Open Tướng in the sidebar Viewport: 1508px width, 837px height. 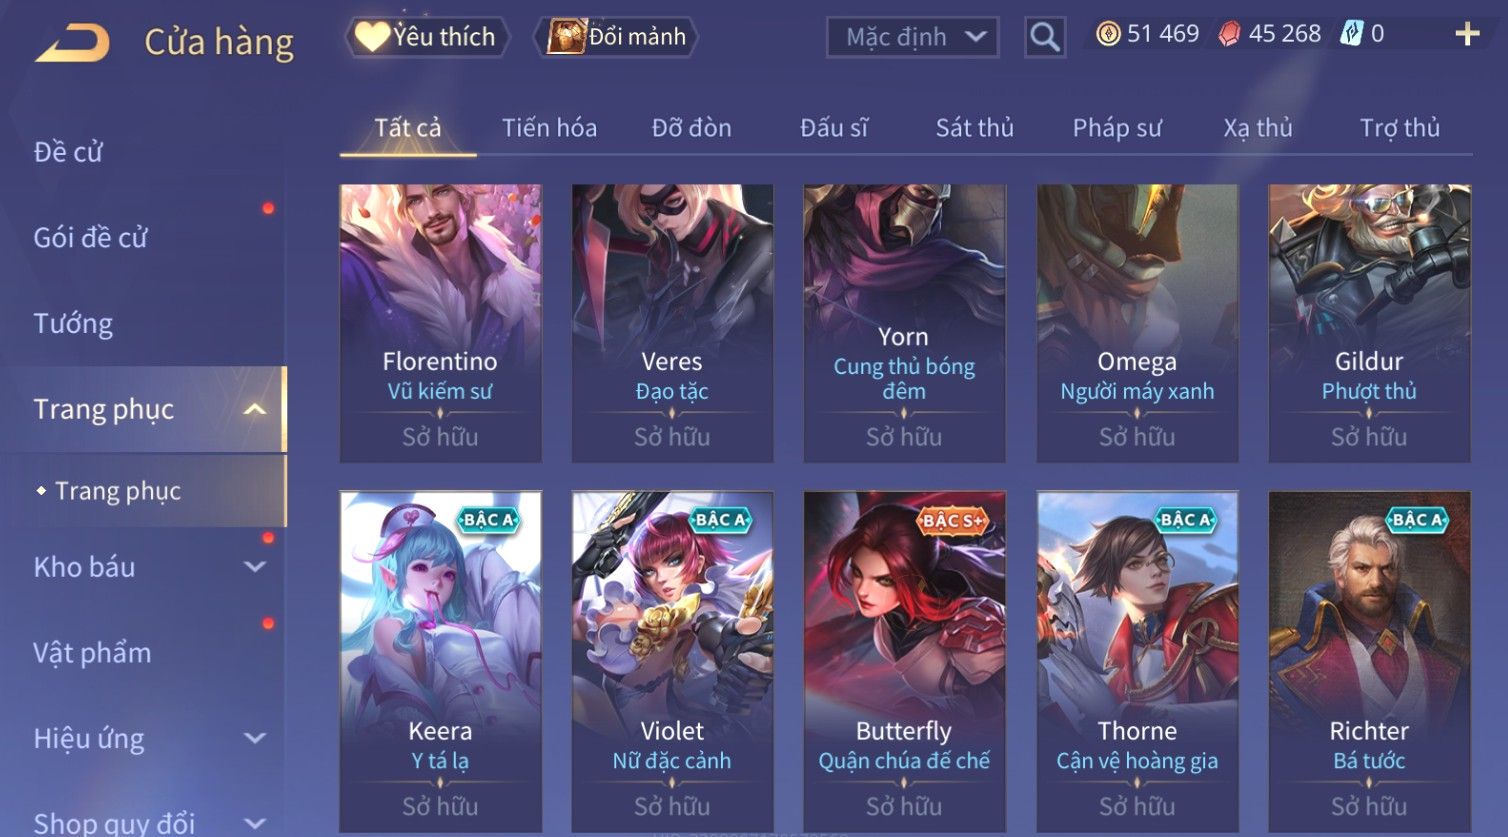coord(73,324)
